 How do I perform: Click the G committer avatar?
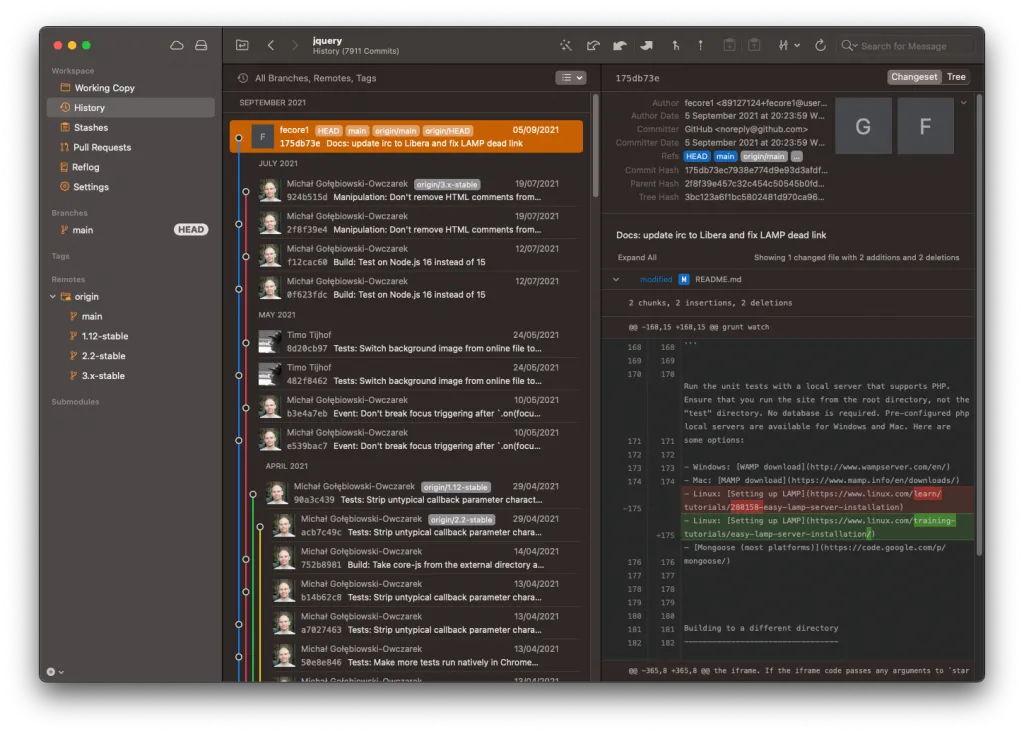click(863, 126)
